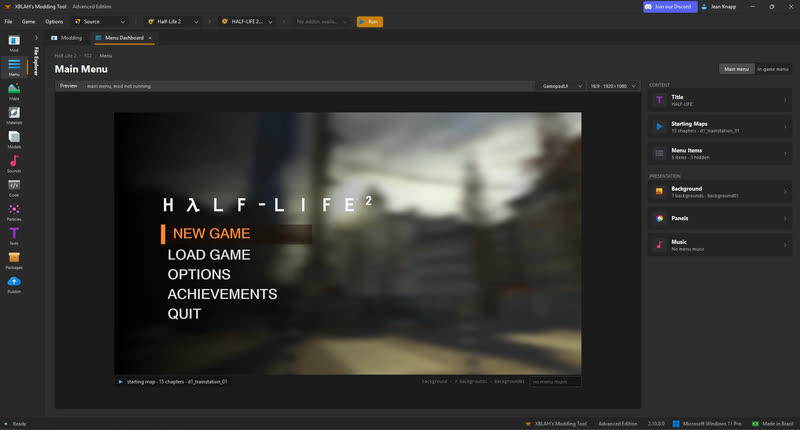Select the Menu sidebar icon
Viewport: 800px width, 430px height.
14,66
